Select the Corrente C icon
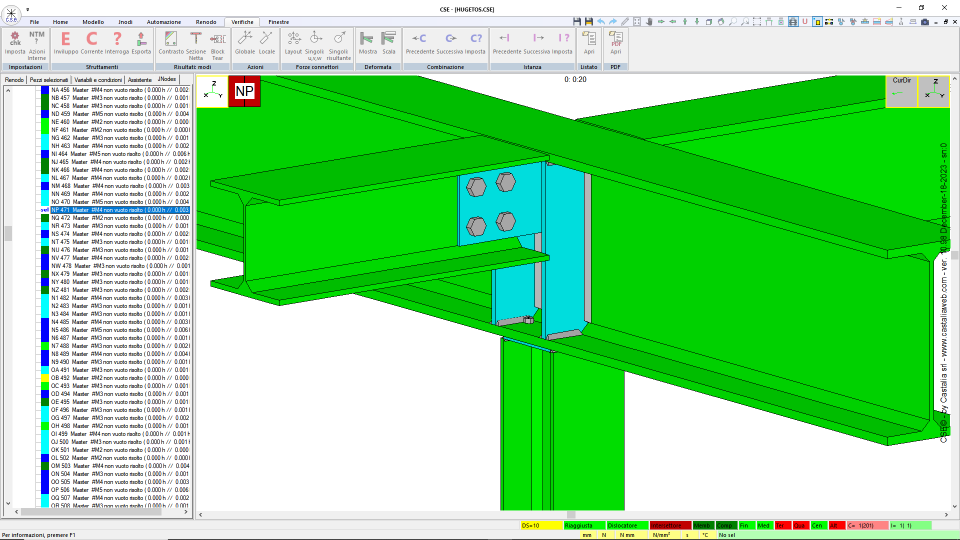Screen dimensions: 960x540 [x=92, y=43]
